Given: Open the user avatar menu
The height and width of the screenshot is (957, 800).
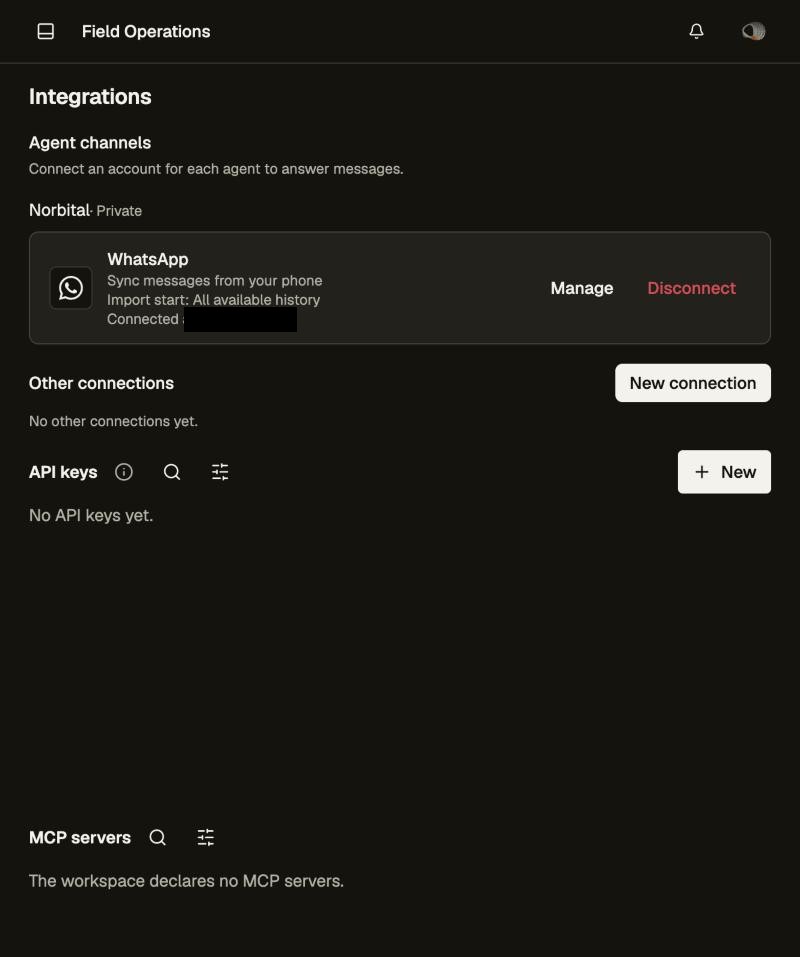Looking at the screenshot, I should (x=754, y=31).
